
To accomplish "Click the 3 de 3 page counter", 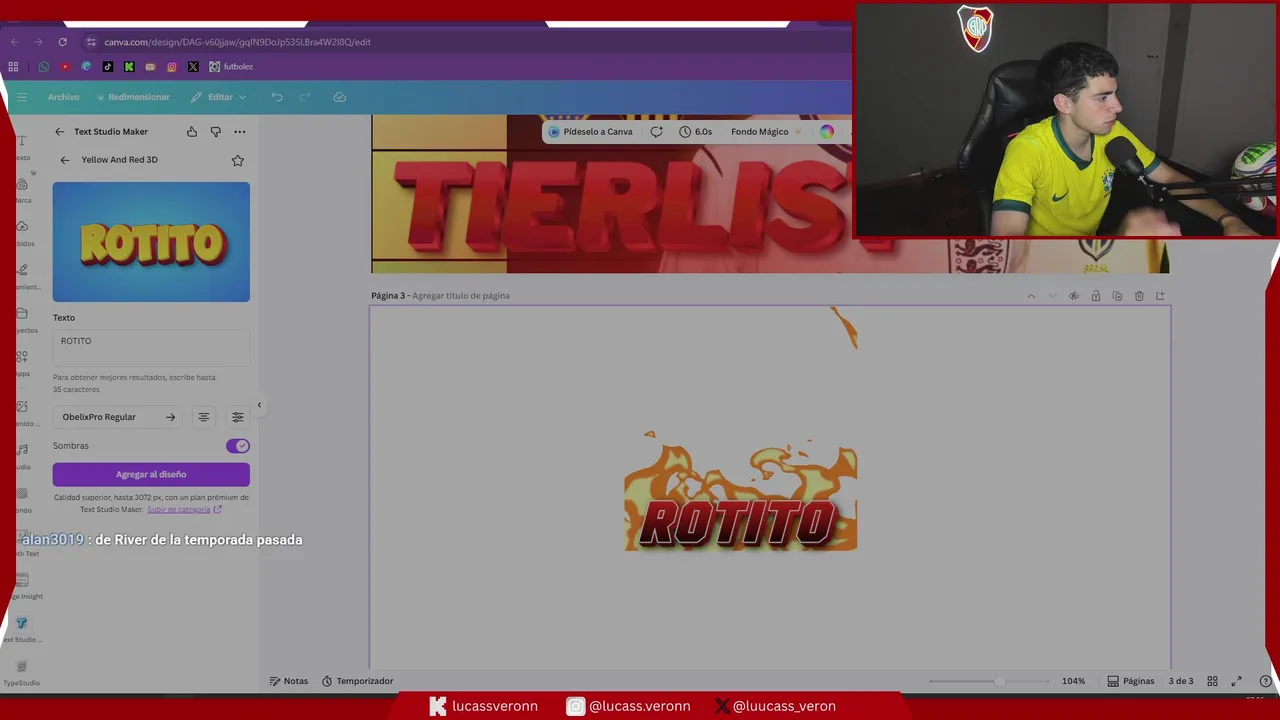I will pos(1181,681).
